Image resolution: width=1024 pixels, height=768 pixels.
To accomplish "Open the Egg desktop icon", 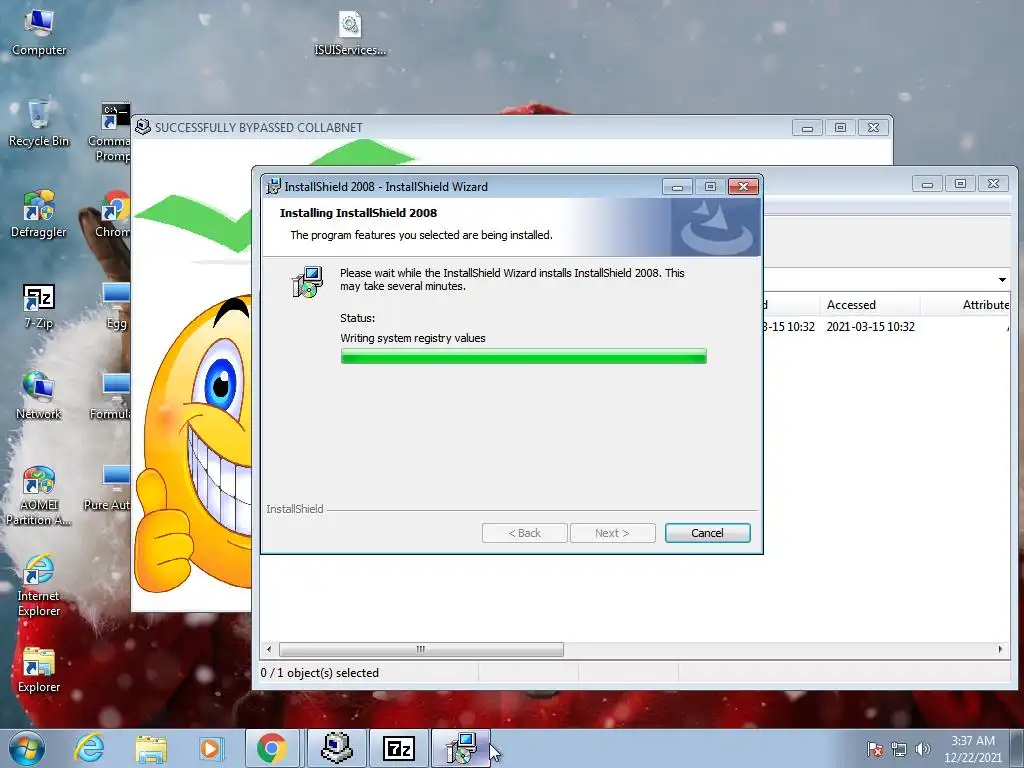I will click(116, 306).
